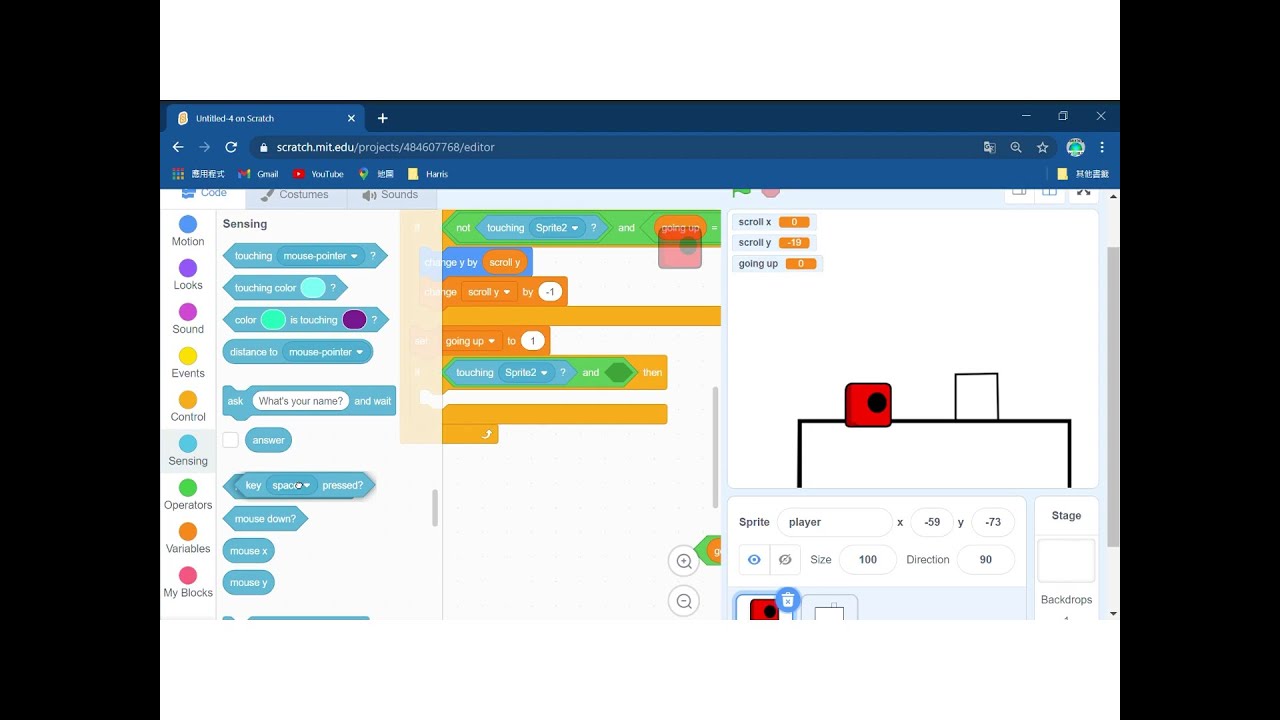Edit the sprite Size field

[868, 560]
